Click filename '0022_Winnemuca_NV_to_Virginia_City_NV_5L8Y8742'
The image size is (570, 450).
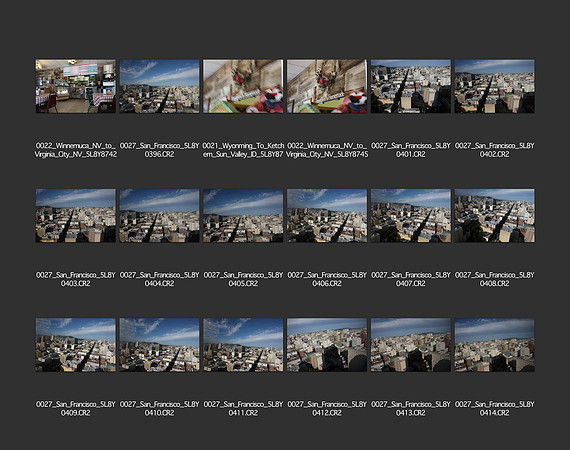76,150
